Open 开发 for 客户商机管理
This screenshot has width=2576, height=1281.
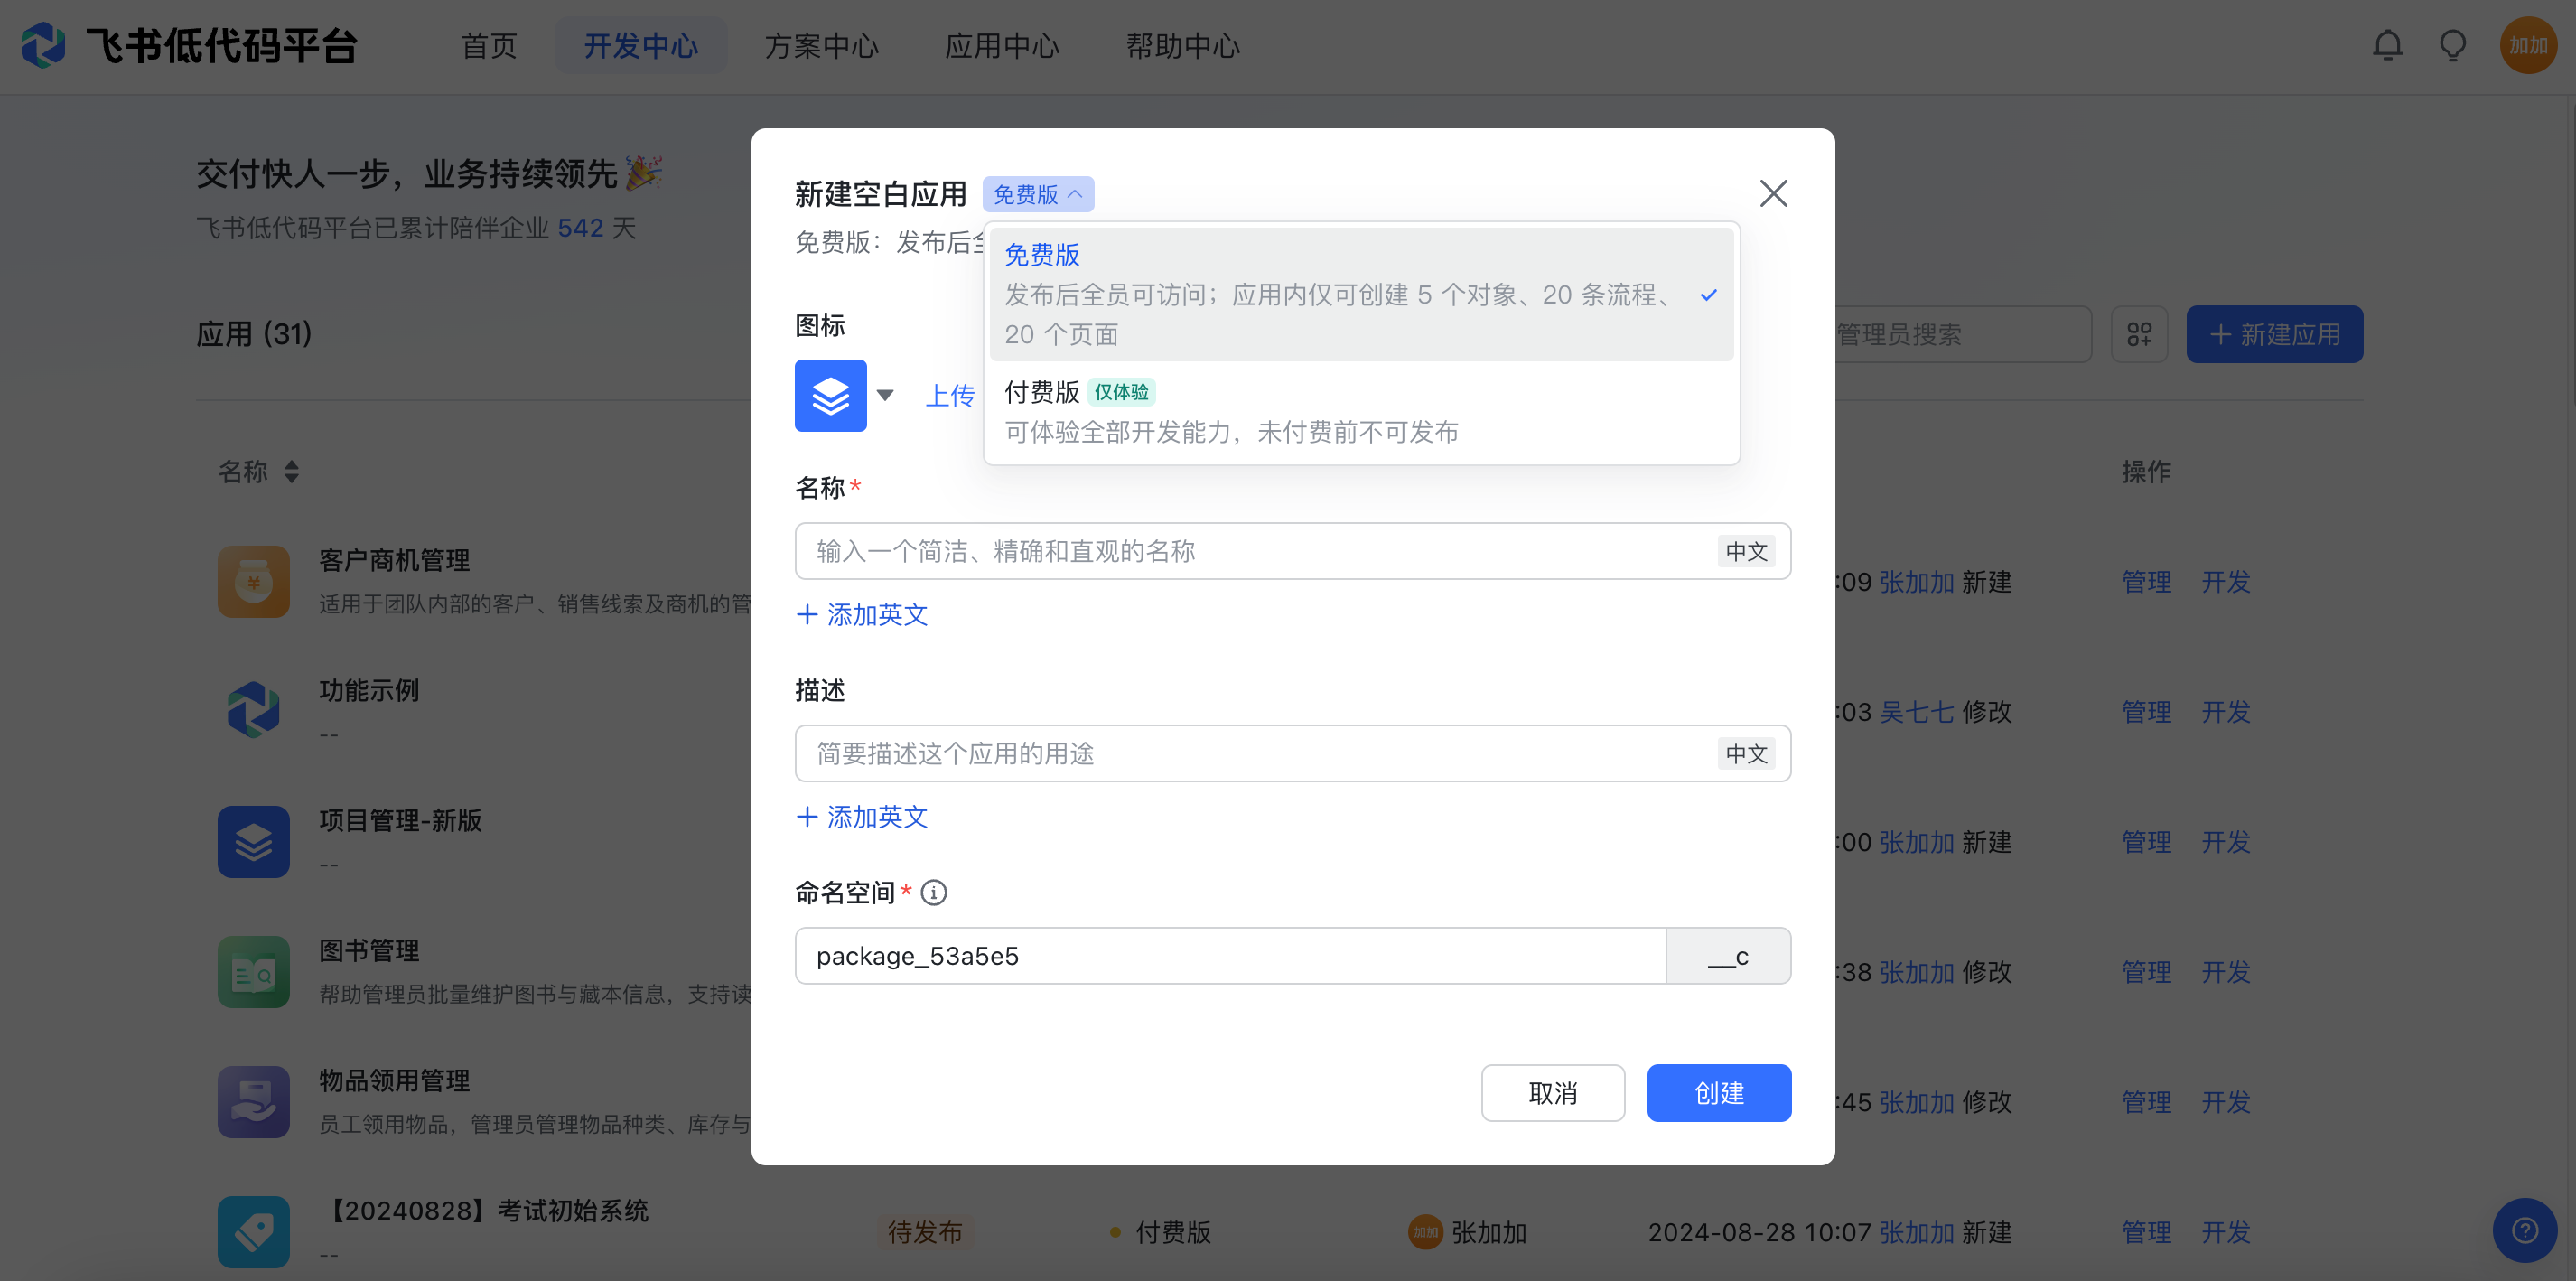pos(2225,582)
